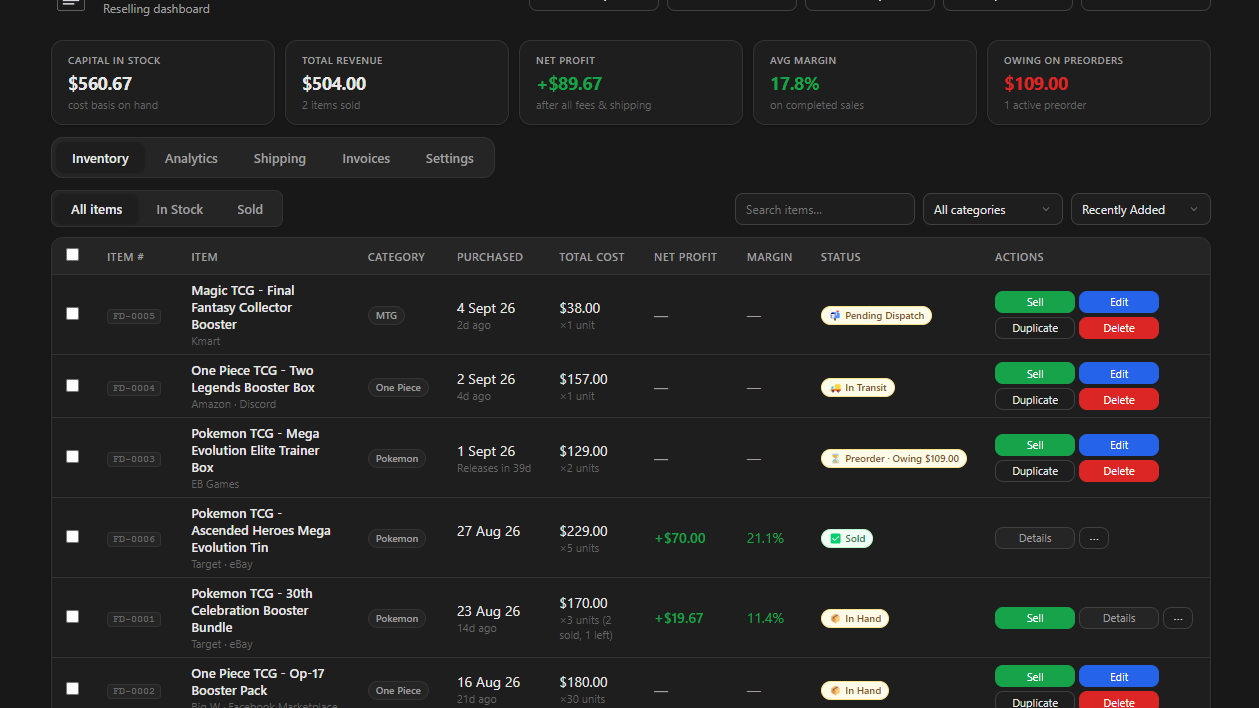The image size is (1259, 708).
Task: Click the ellipsis button for Ascended Heroes Tin
Action: 1094,538
